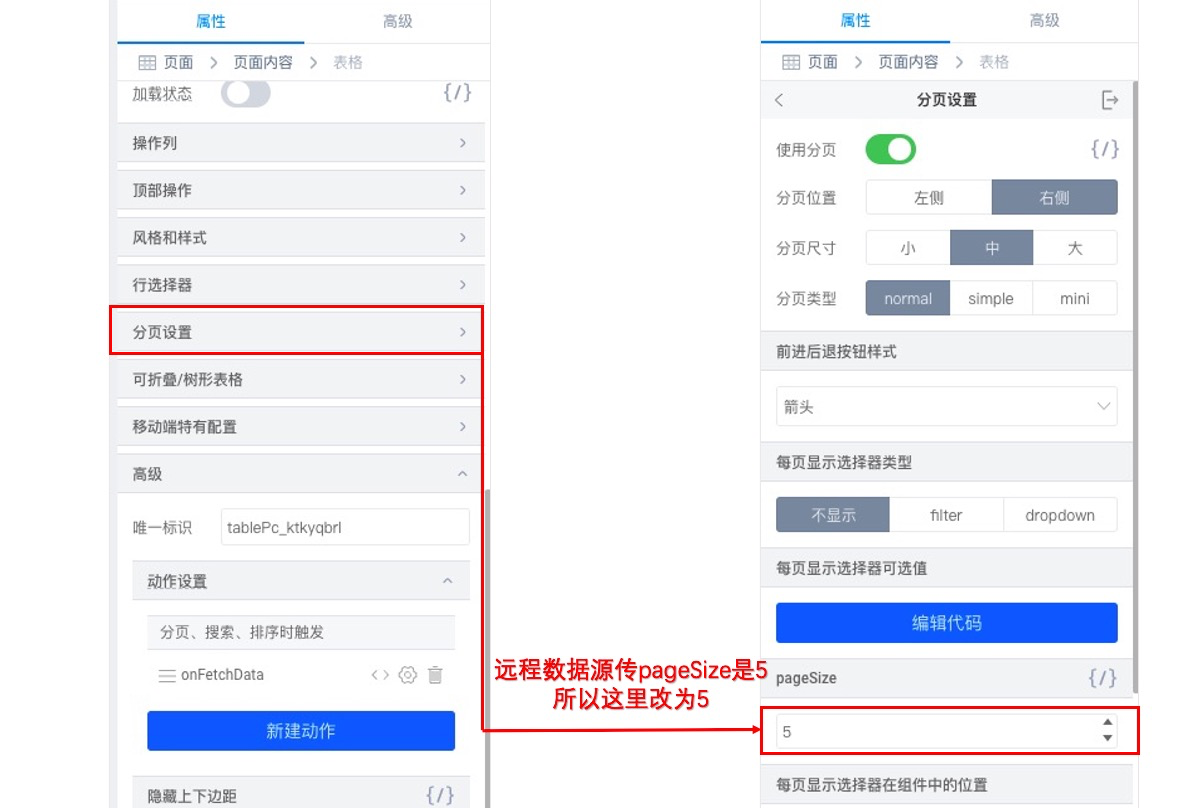Switch to the 高级 tab in right panel
The width and height of the screenshot is (1199, 808).
pos(1044,21)
